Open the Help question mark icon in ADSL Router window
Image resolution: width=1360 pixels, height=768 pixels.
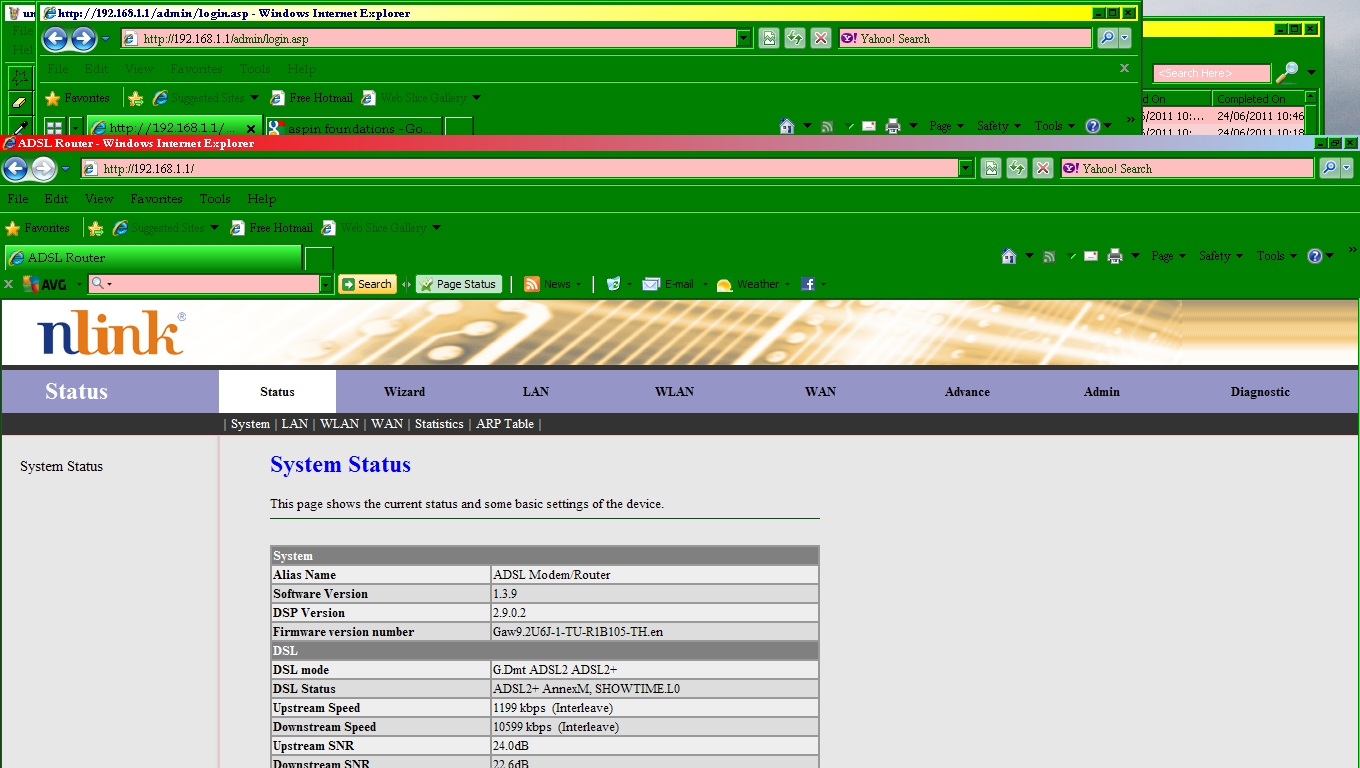[x=1315, y=257]
